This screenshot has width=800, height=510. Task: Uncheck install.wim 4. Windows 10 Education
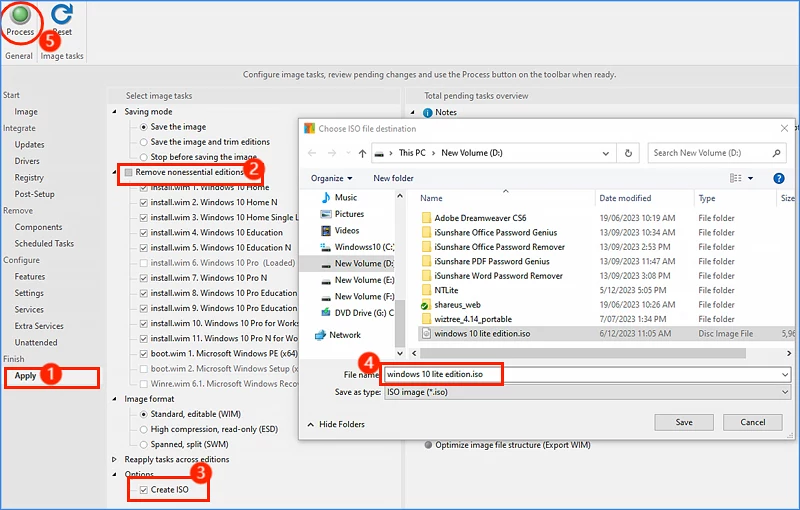coord(143,233)
